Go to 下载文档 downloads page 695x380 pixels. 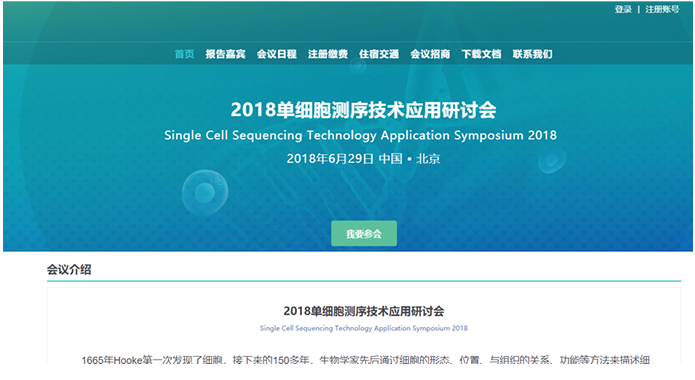point(481,54)
